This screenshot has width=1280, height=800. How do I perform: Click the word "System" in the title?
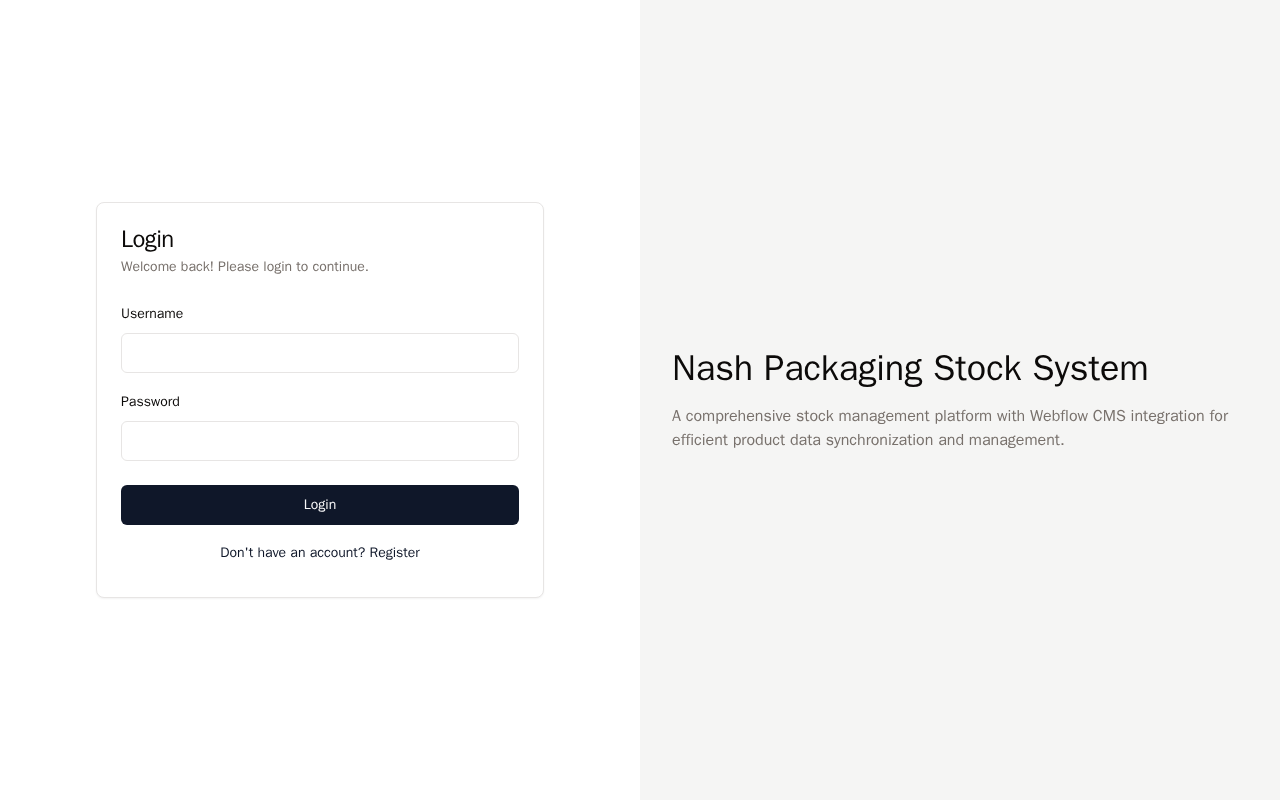(1090, 368)
